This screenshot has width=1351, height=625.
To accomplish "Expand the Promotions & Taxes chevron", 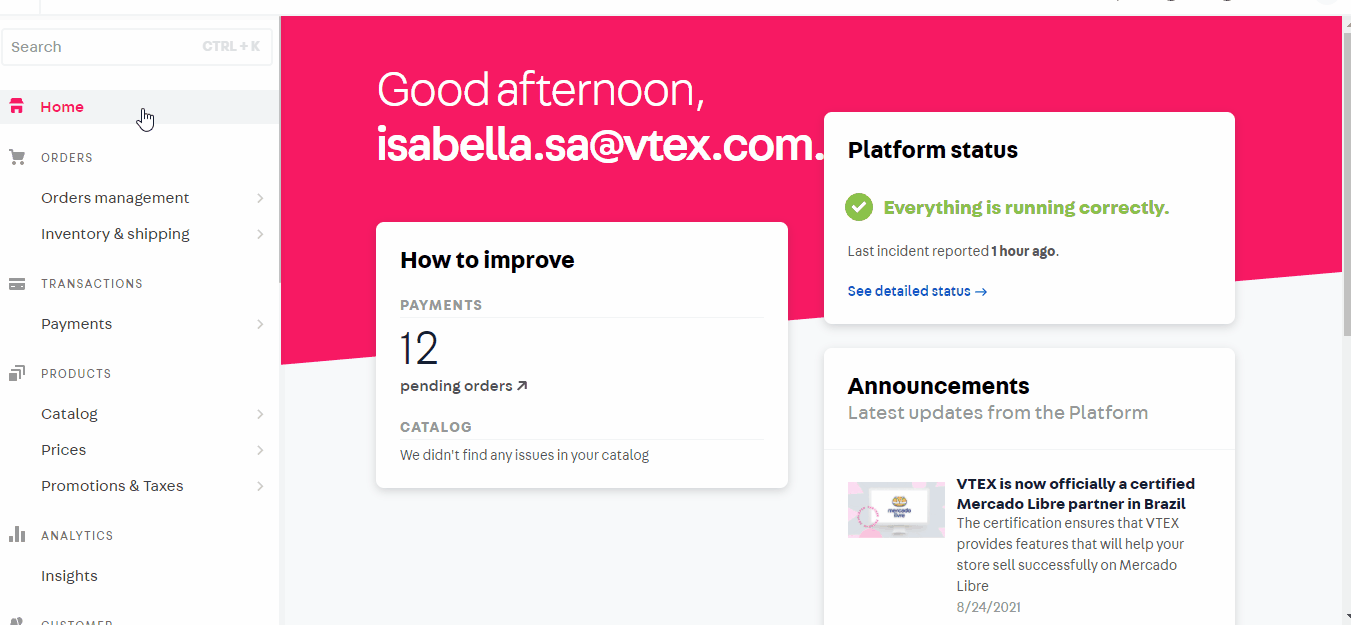I will point(260,486).
